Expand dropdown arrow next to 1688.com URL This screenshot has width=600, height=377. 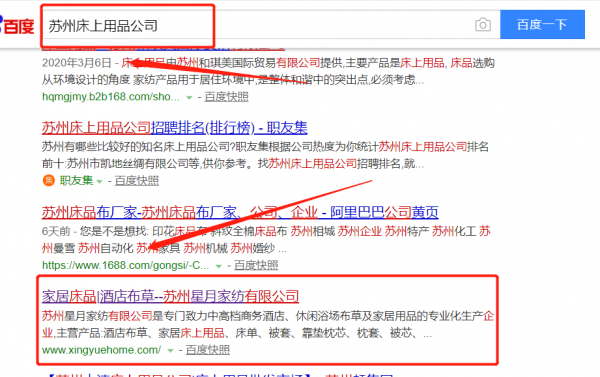(x=218, y=266)
